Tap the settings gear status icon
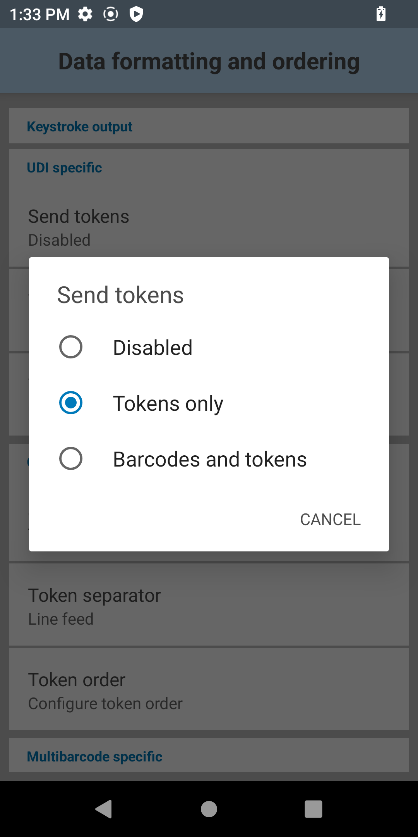The width and height of the screenshot is (418, 837). pos(85,14)
